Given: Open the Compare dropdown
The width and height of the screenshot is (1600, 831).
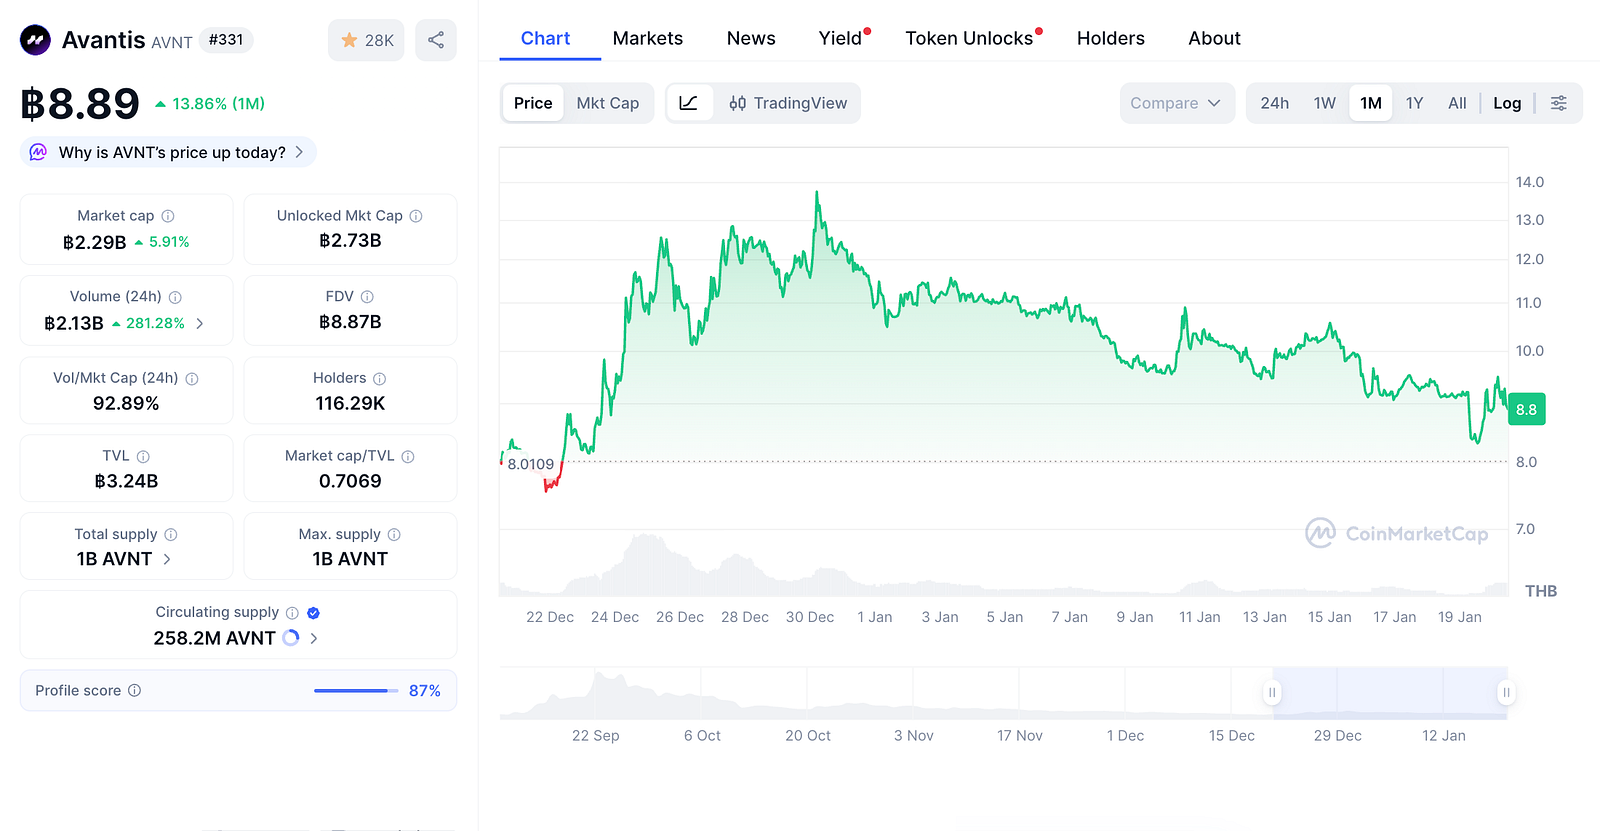Looking at the screenshot, I should click(x=1177, y=103).
